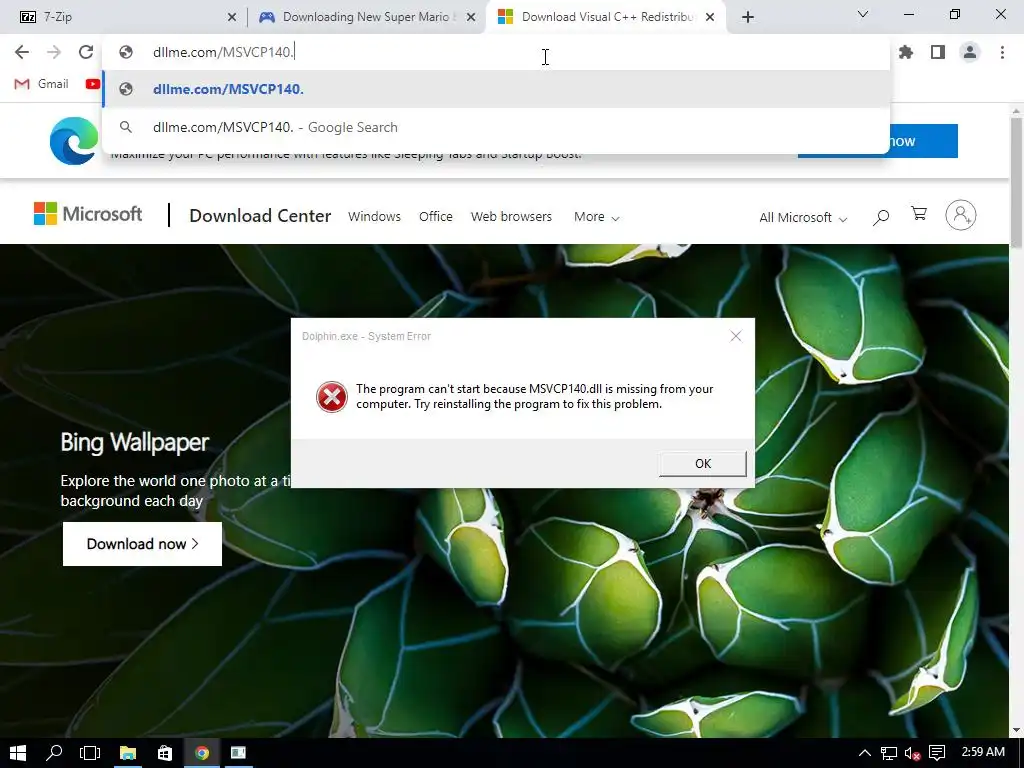Screen dimensions: 1024x768
Task: Open Web browsers nav item
Action: [511, 216]
